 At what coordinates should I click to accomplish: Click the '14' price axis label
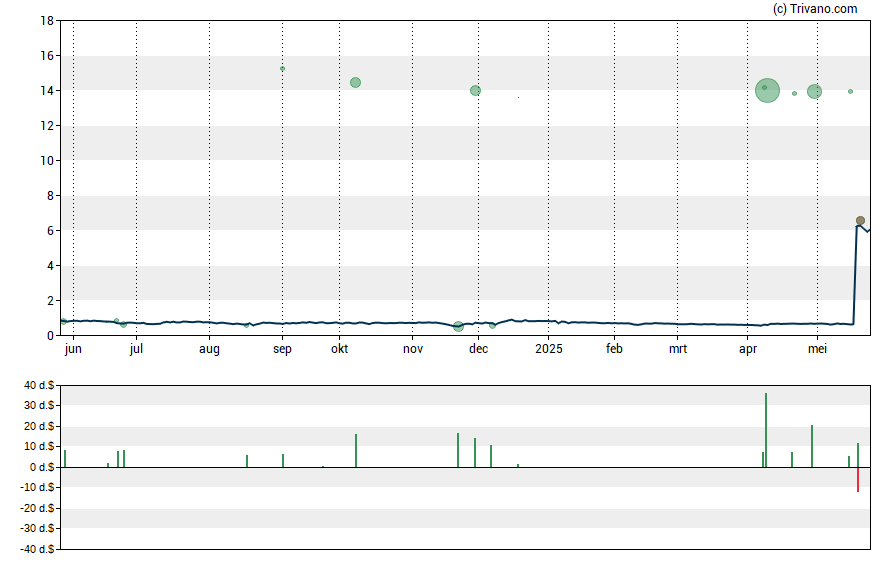(47, 91)
